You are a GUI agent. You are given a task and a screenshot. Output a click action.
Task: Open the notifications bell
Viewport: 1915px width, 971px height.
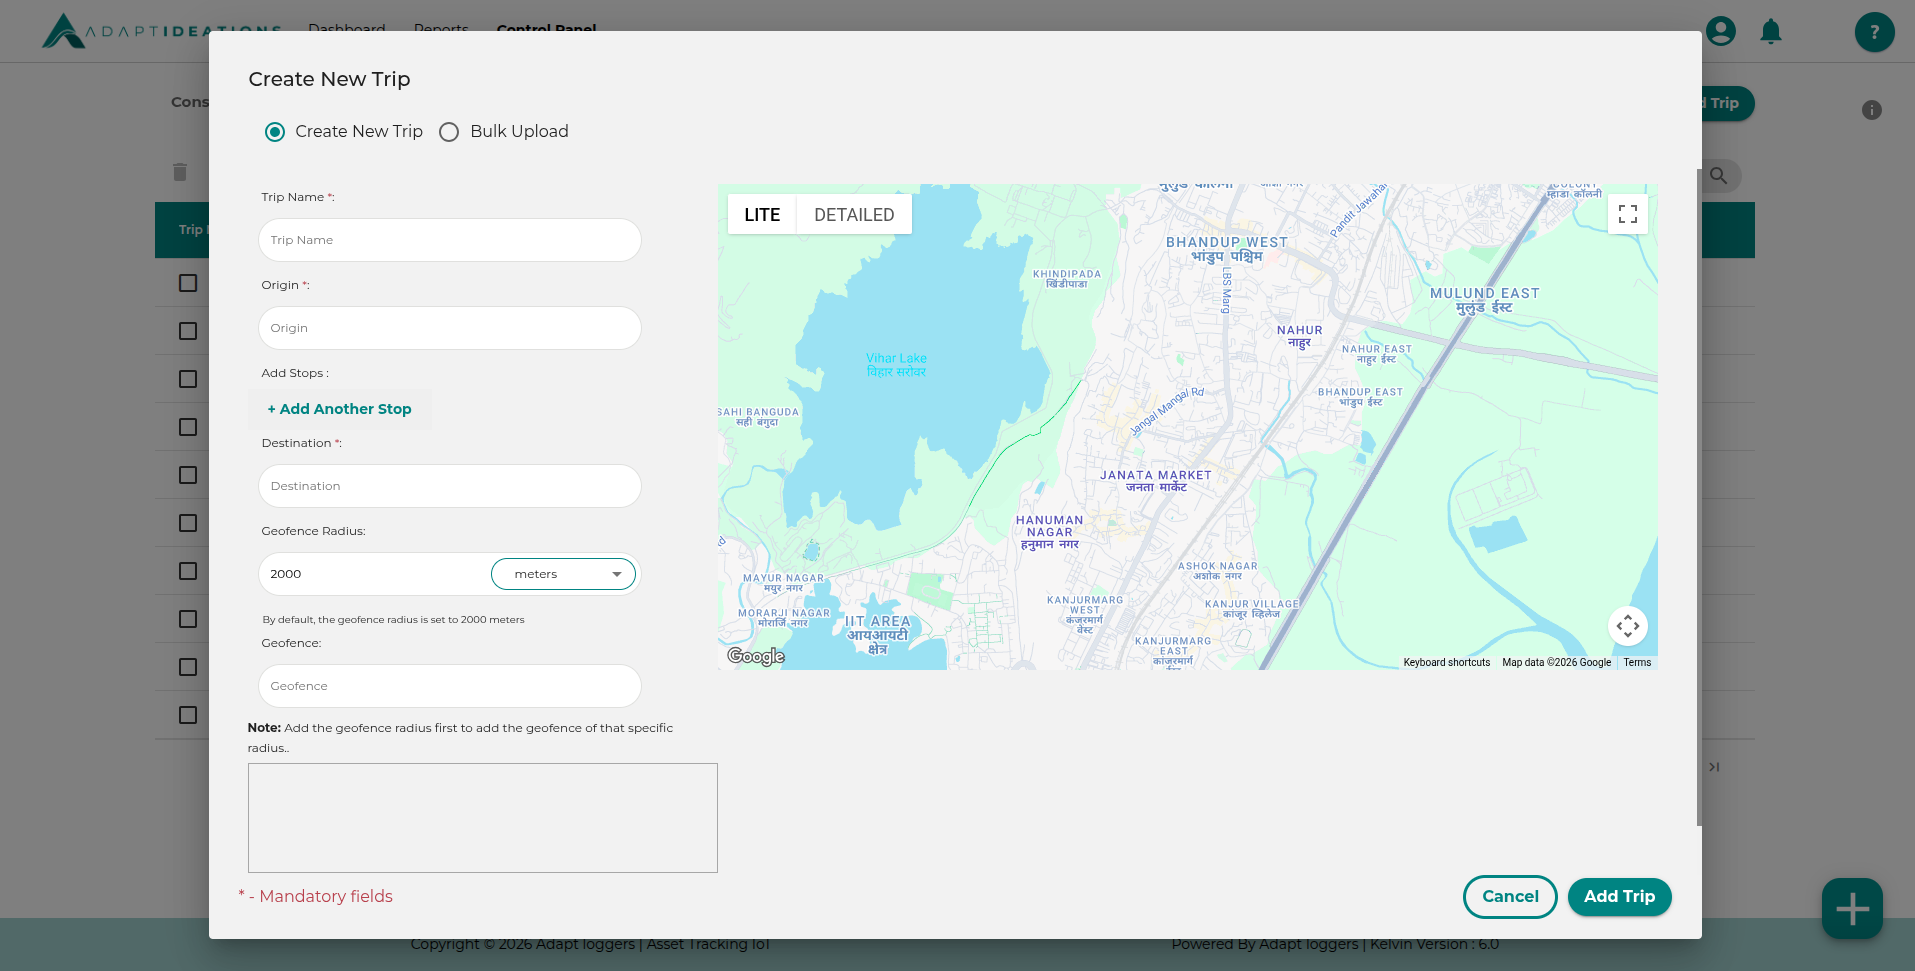coord(1770,32)
